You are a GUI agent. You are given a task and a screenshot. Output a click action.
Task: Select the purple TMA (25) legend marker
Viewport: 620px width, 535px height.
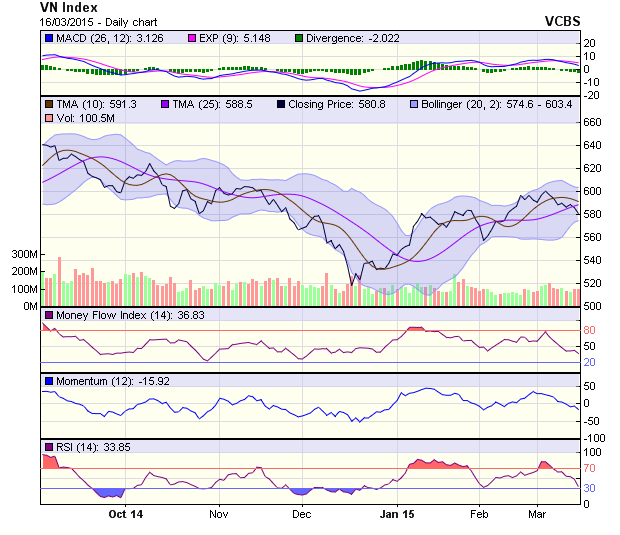click(x=165, y=104)
